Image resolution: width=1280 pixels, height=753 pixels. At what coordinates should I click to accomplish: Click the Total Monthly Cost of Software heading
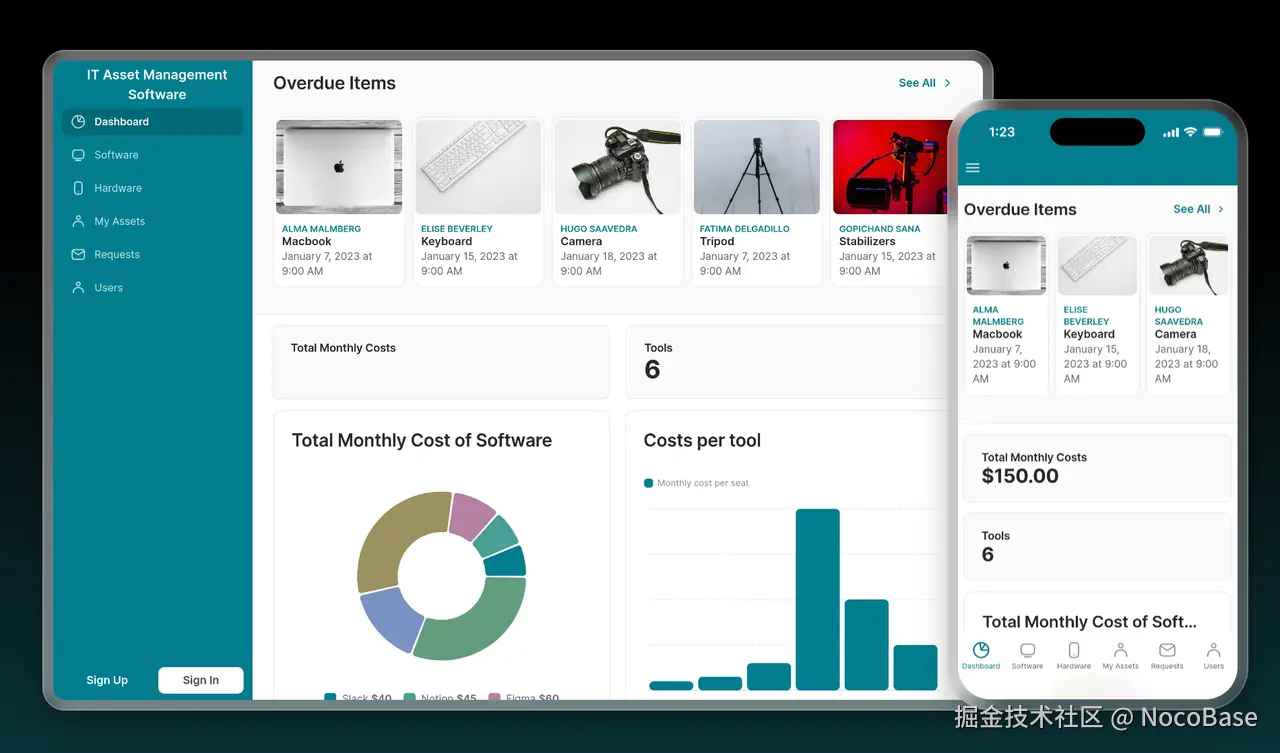pos(422,440)
